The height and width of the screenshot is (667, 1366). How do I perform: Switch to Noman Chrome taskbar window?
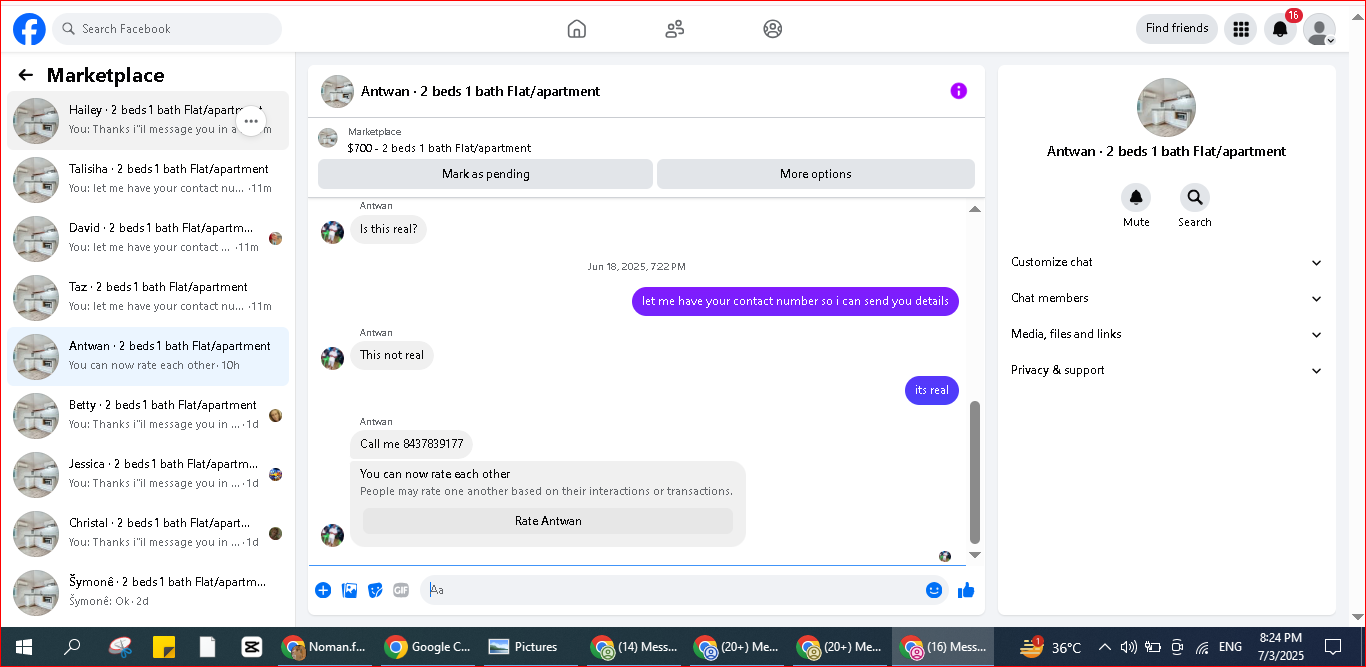[x=325, y=647]
